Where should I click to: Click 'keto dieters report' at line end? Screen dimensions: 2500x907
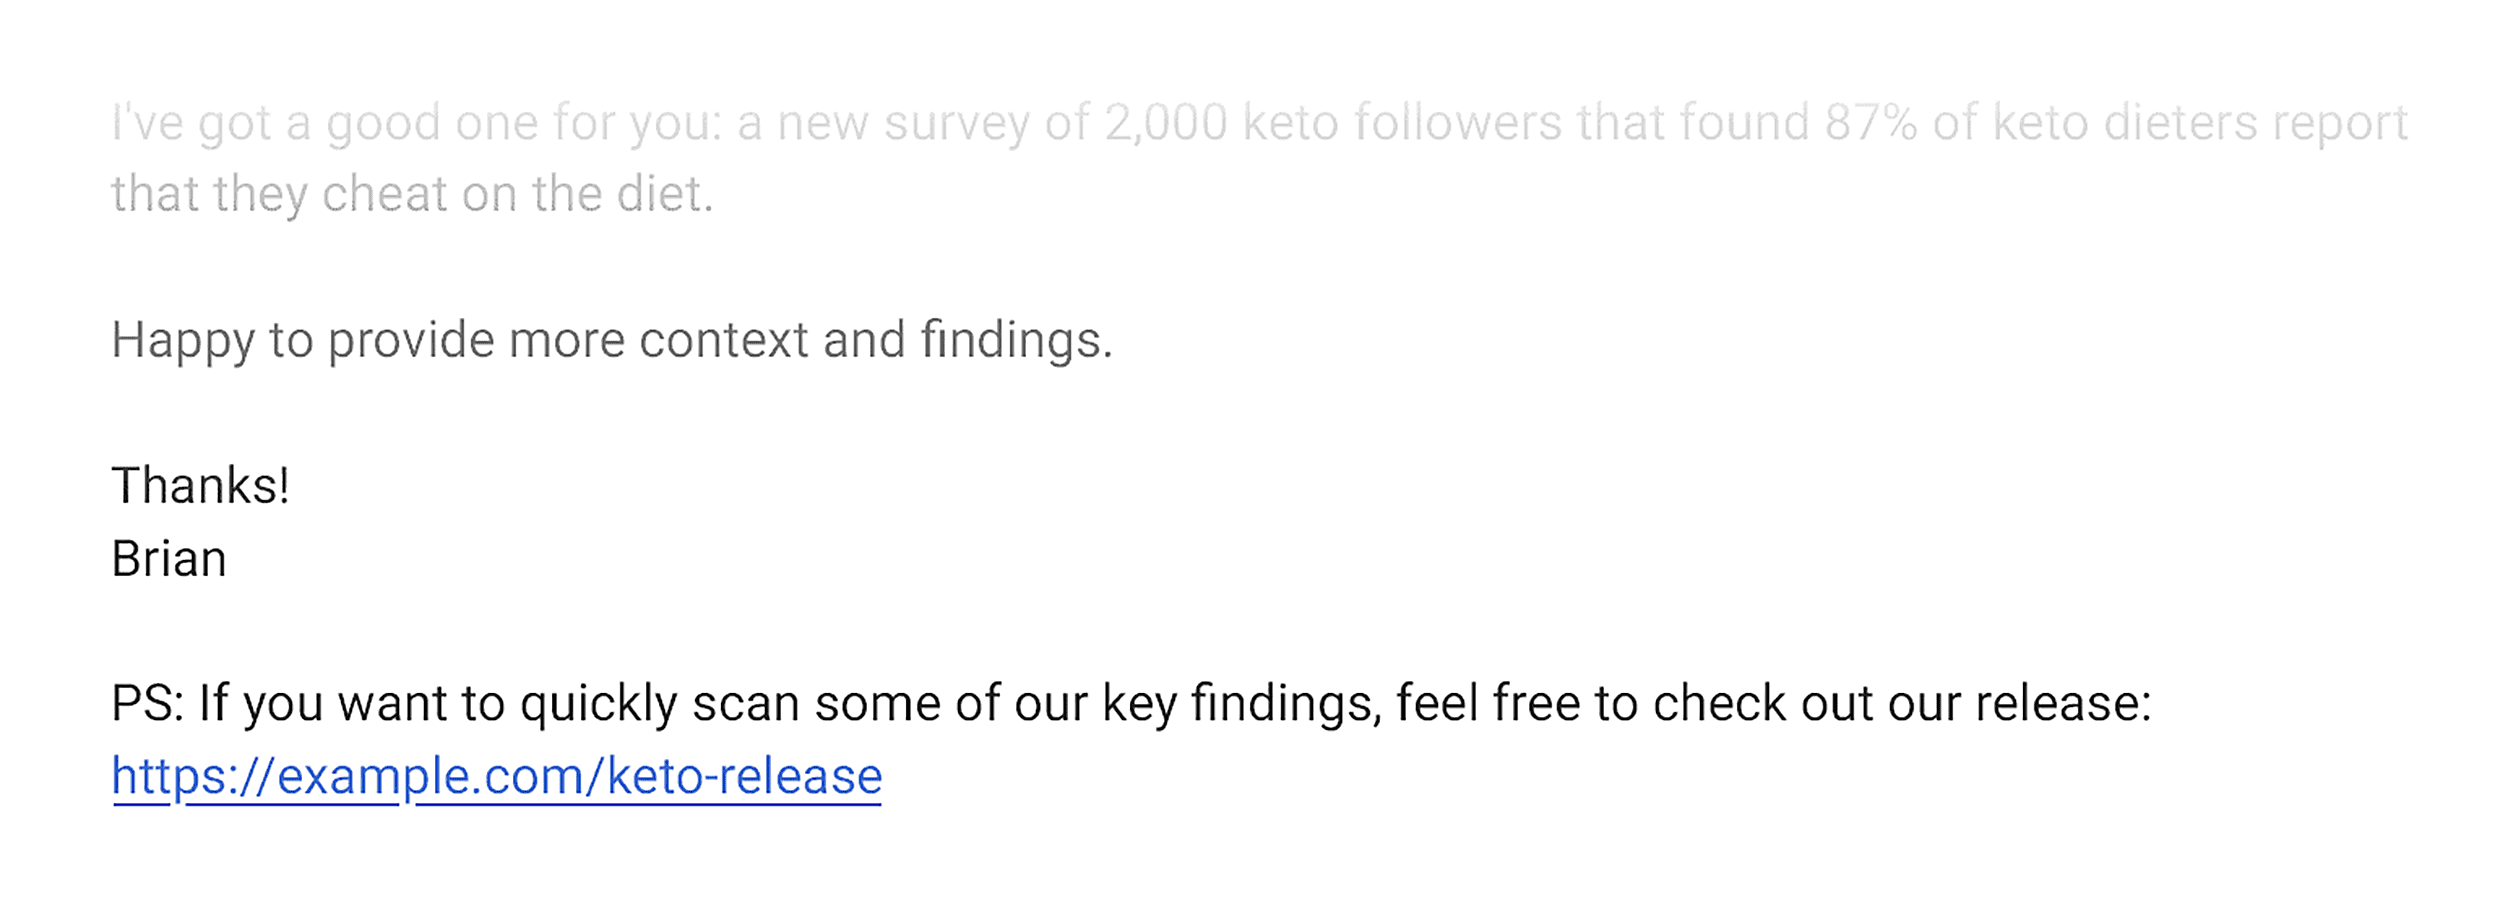[x=2200, y=124]
